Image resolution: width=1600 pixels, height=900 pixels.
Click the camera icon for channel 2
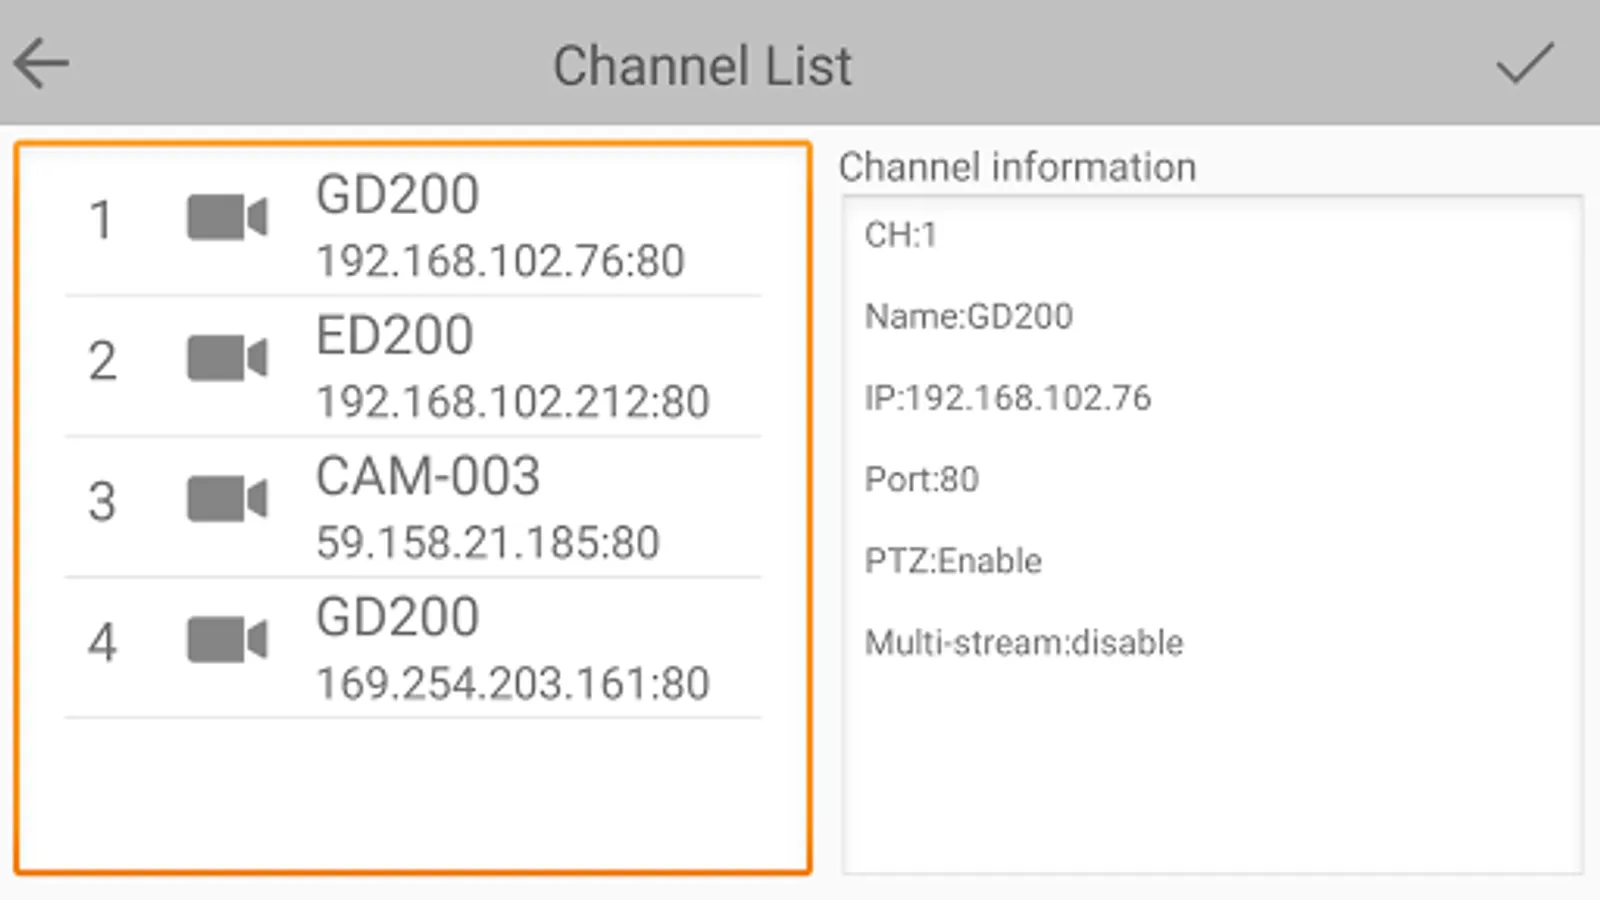[x=228, y=359]
